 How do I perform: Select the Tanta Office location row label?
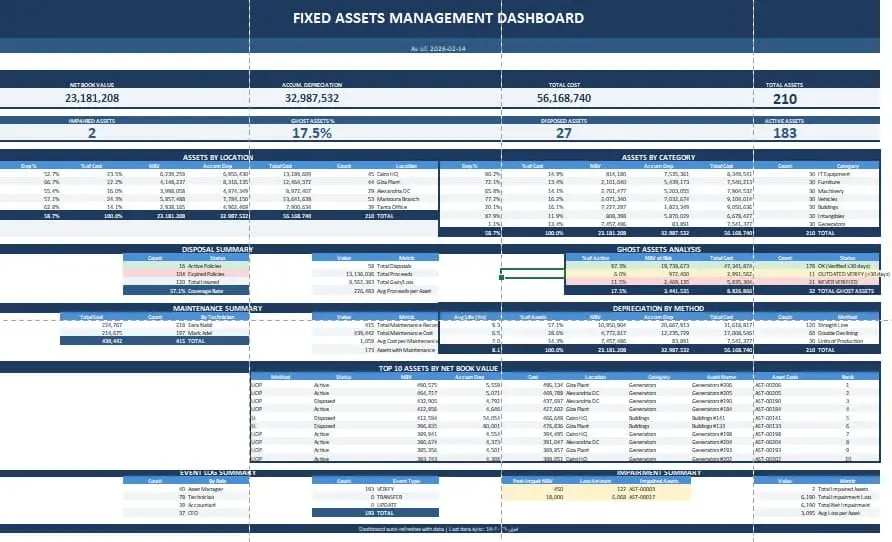[391, 207]
